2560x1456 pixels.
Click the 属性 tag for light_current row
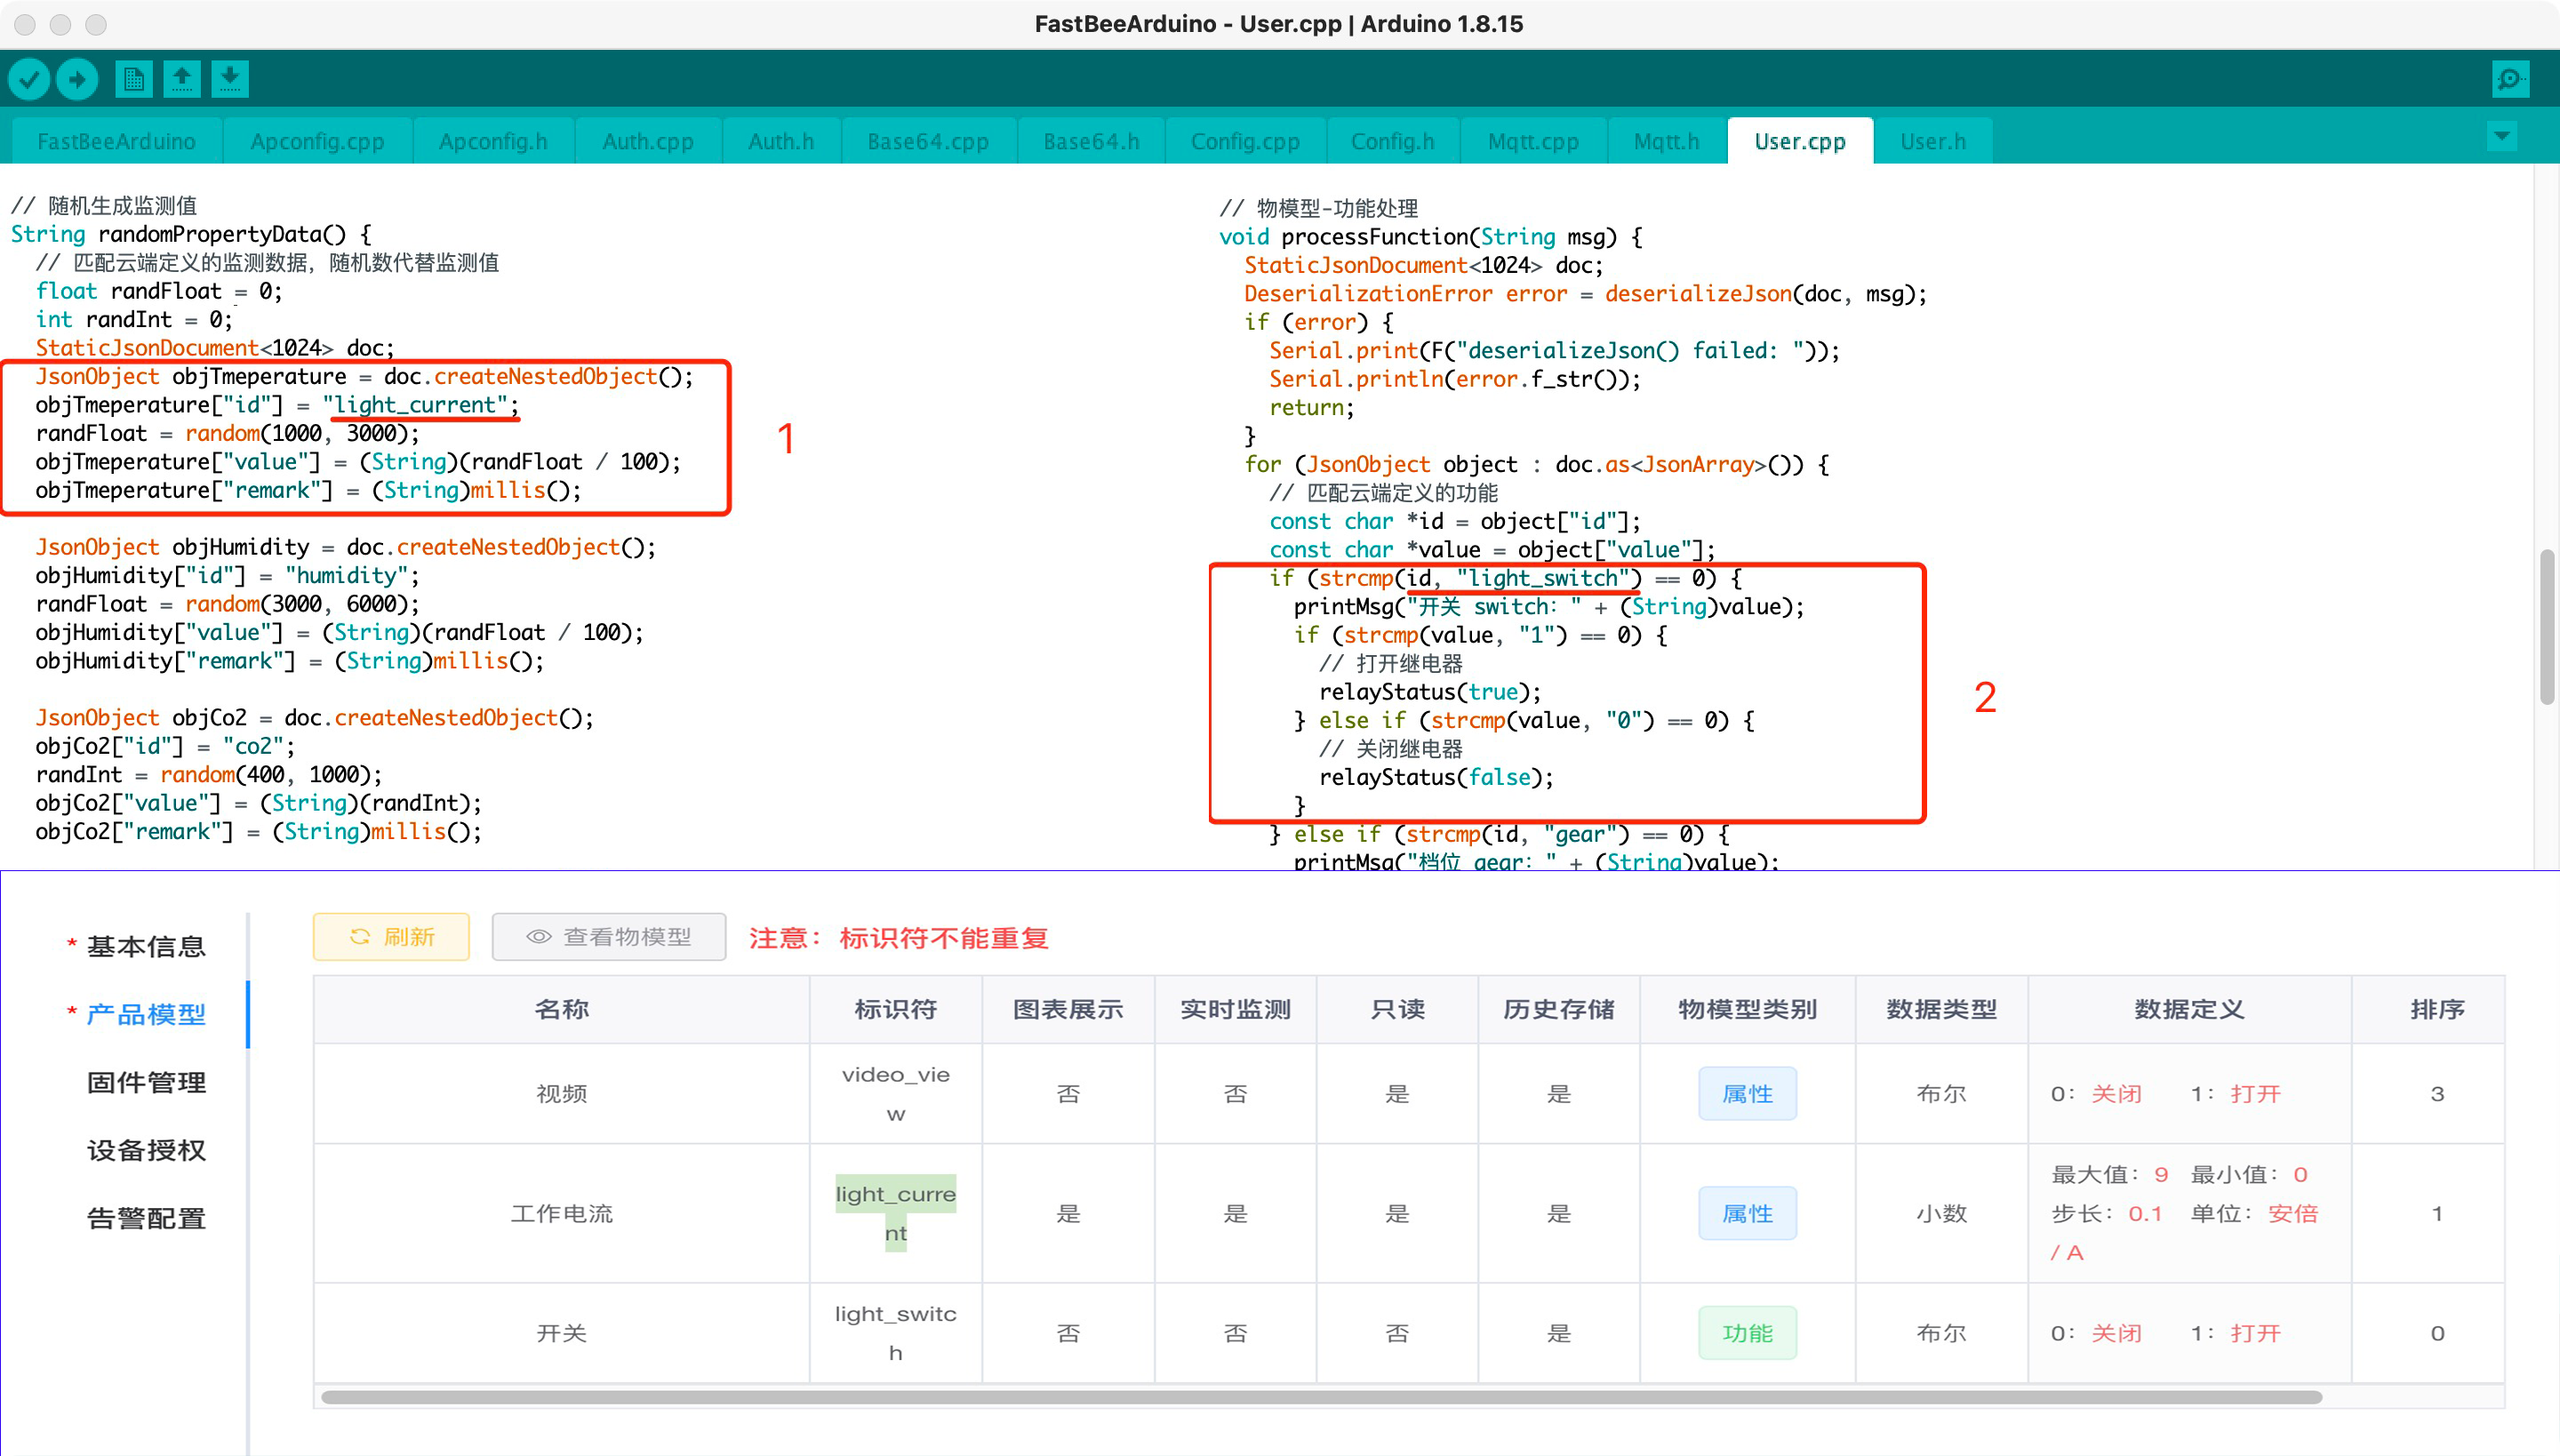tap(1747, 1213)
